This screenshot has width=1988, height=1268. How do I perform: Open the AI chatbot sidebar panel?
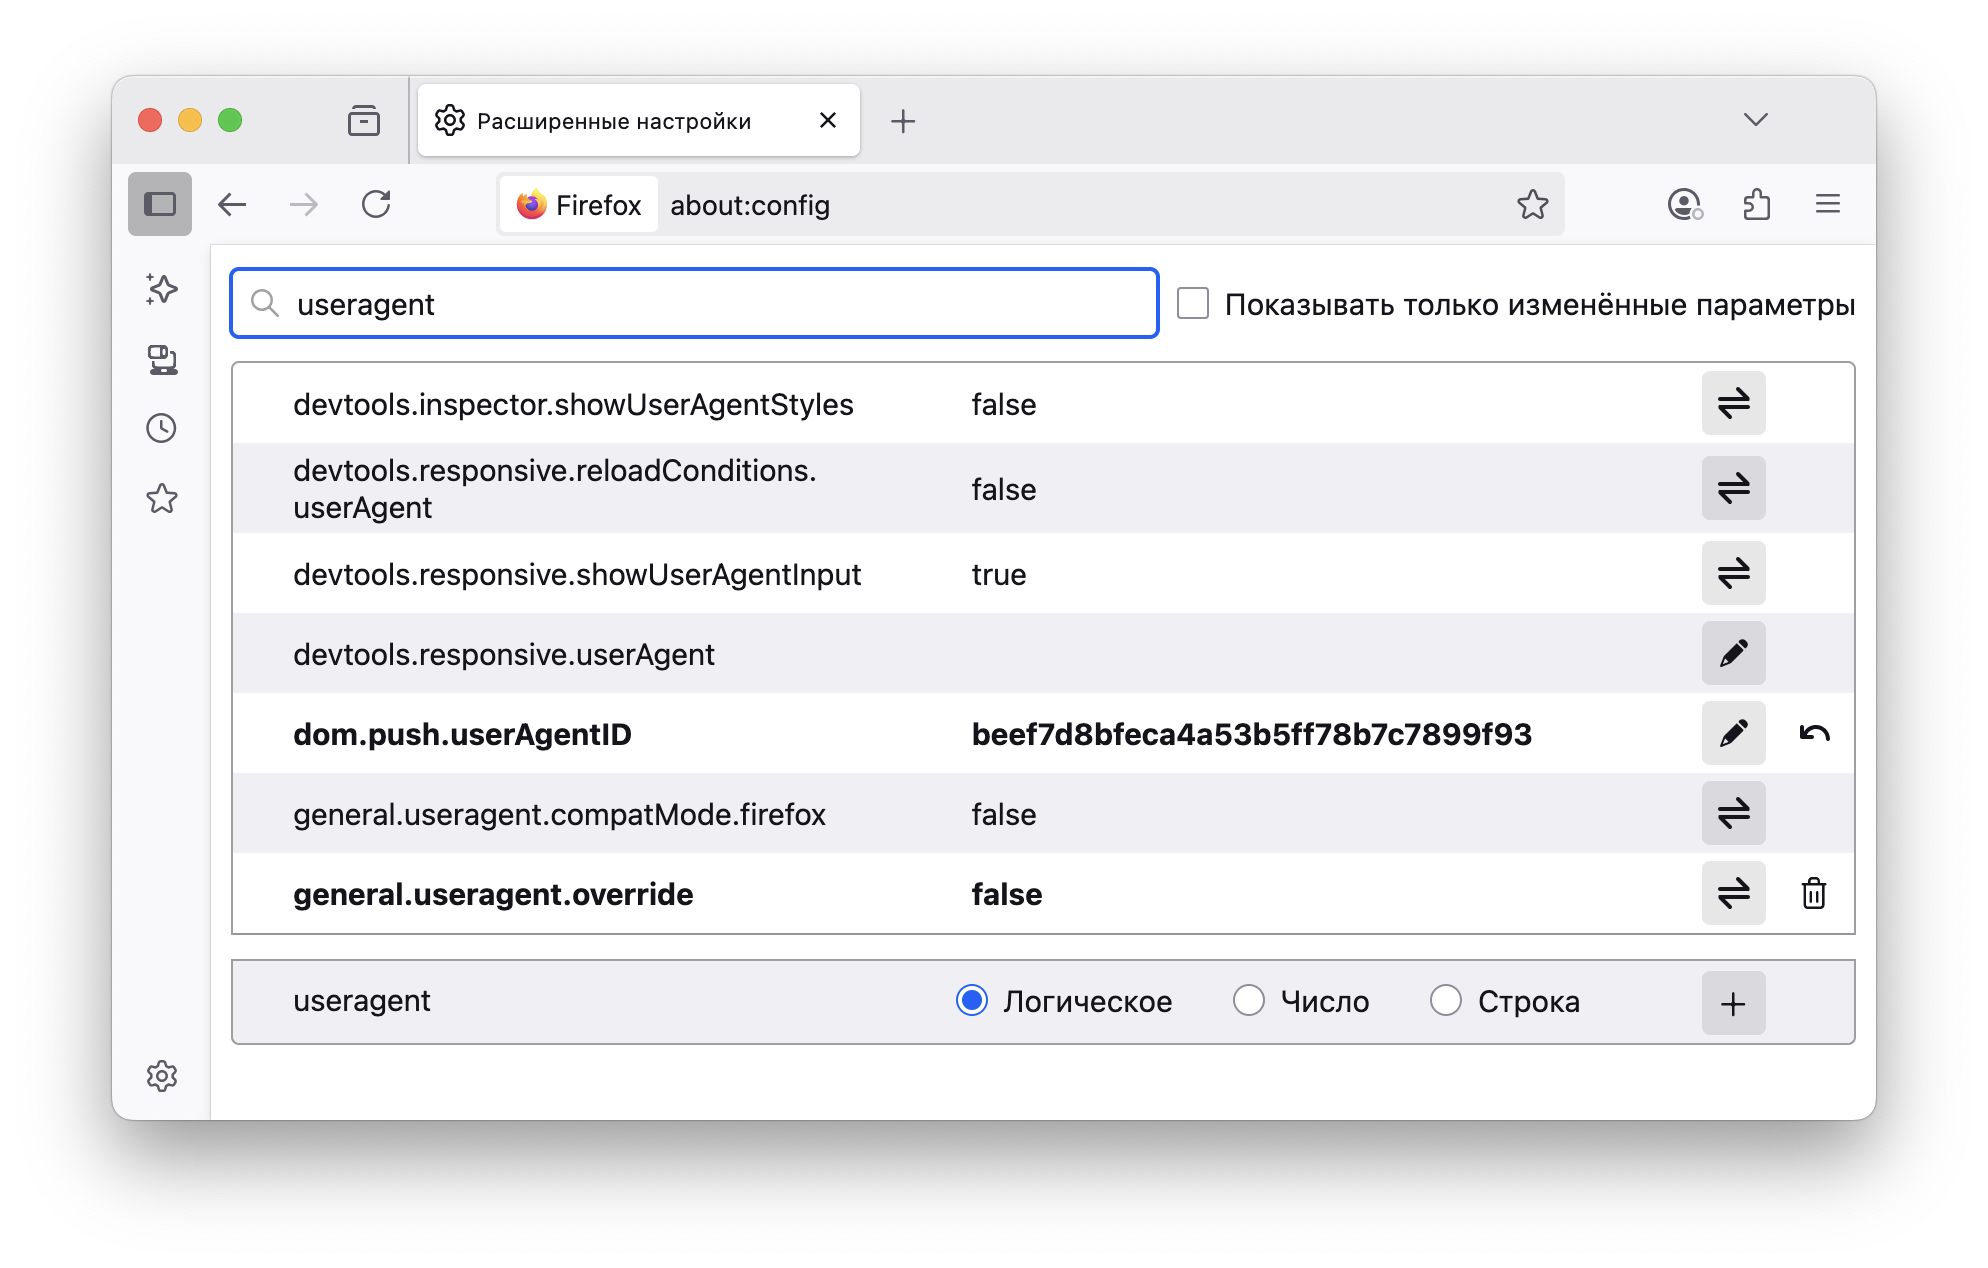[x=160, y=289]
